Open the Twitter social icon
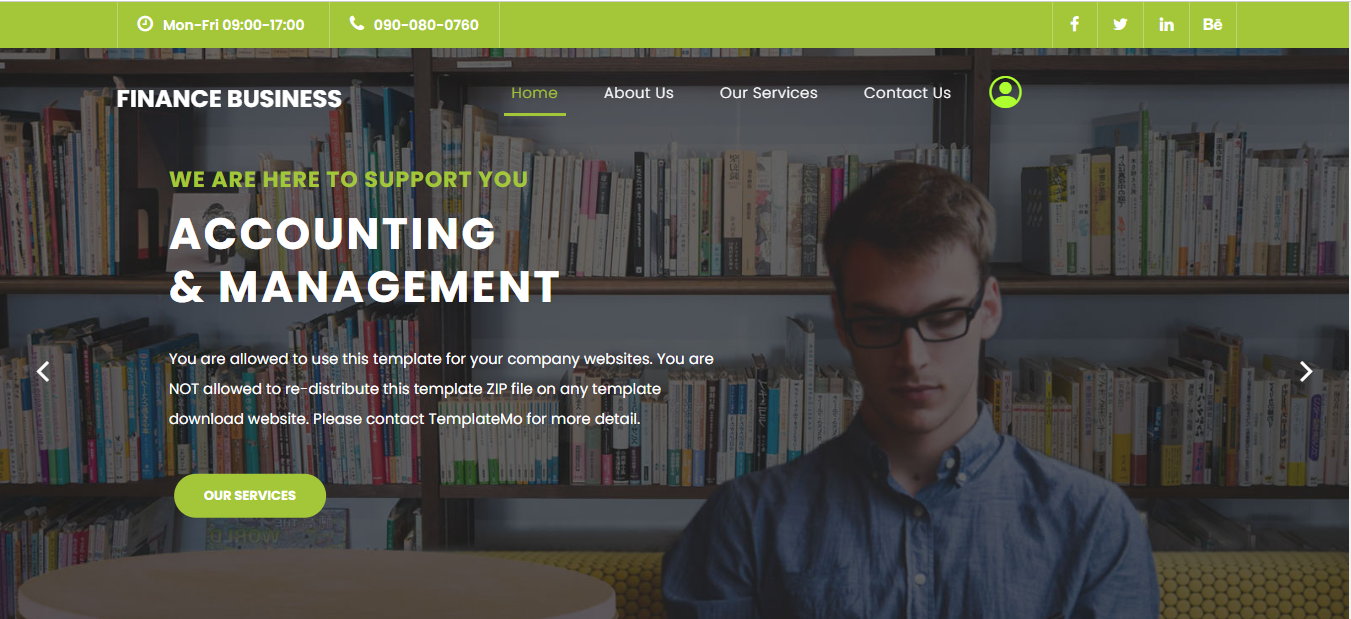1351x619 pixels. coord(1120,24)
